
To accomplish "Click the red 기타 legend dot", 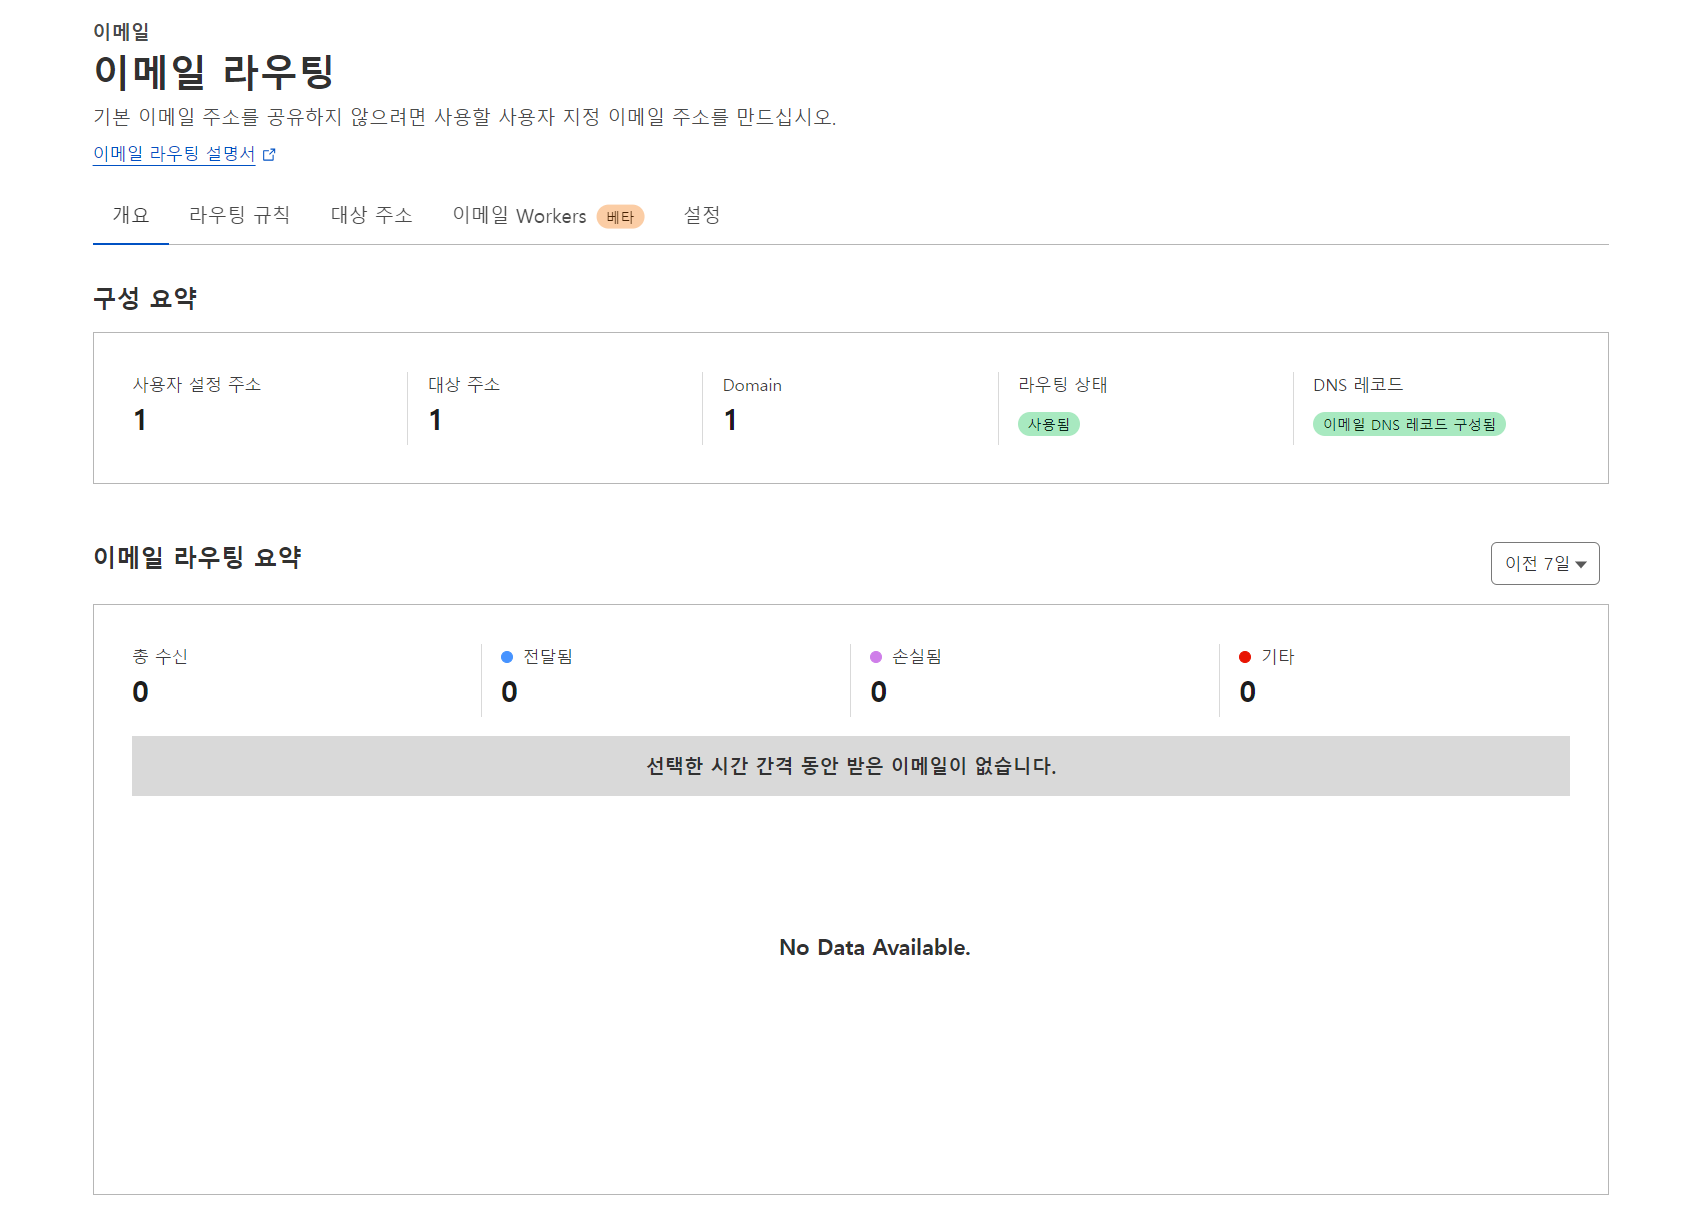I will pyautogui.click(x=1245, y=657).
